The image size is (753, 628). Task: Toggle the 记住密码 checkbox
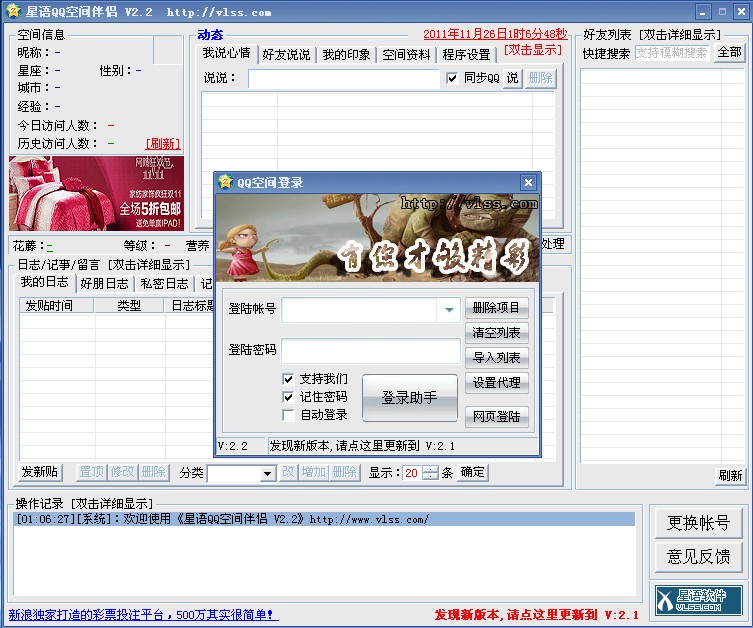click(288, 397)
